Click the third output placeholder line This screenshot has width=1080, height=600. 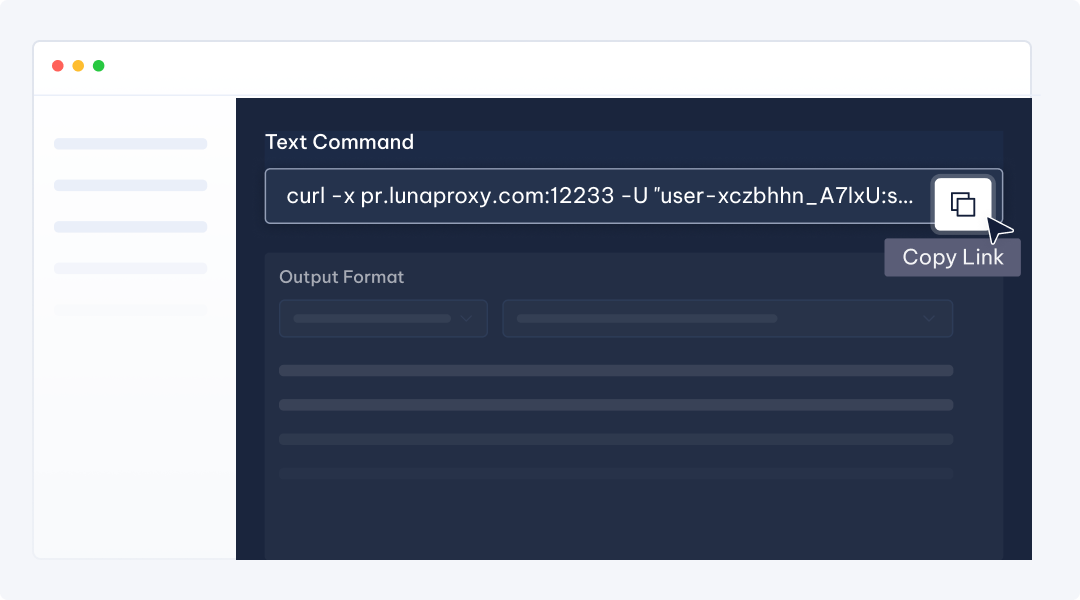pyautogui.click(x=615, y=439)
